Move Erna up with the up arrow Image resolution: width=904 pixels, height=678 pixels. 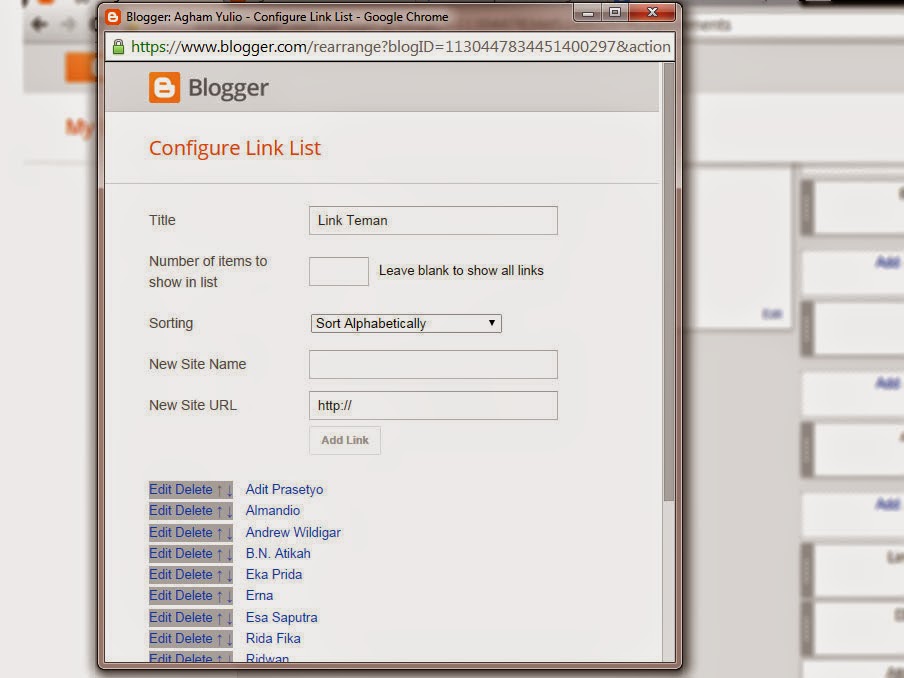click(x=219, y=596)
